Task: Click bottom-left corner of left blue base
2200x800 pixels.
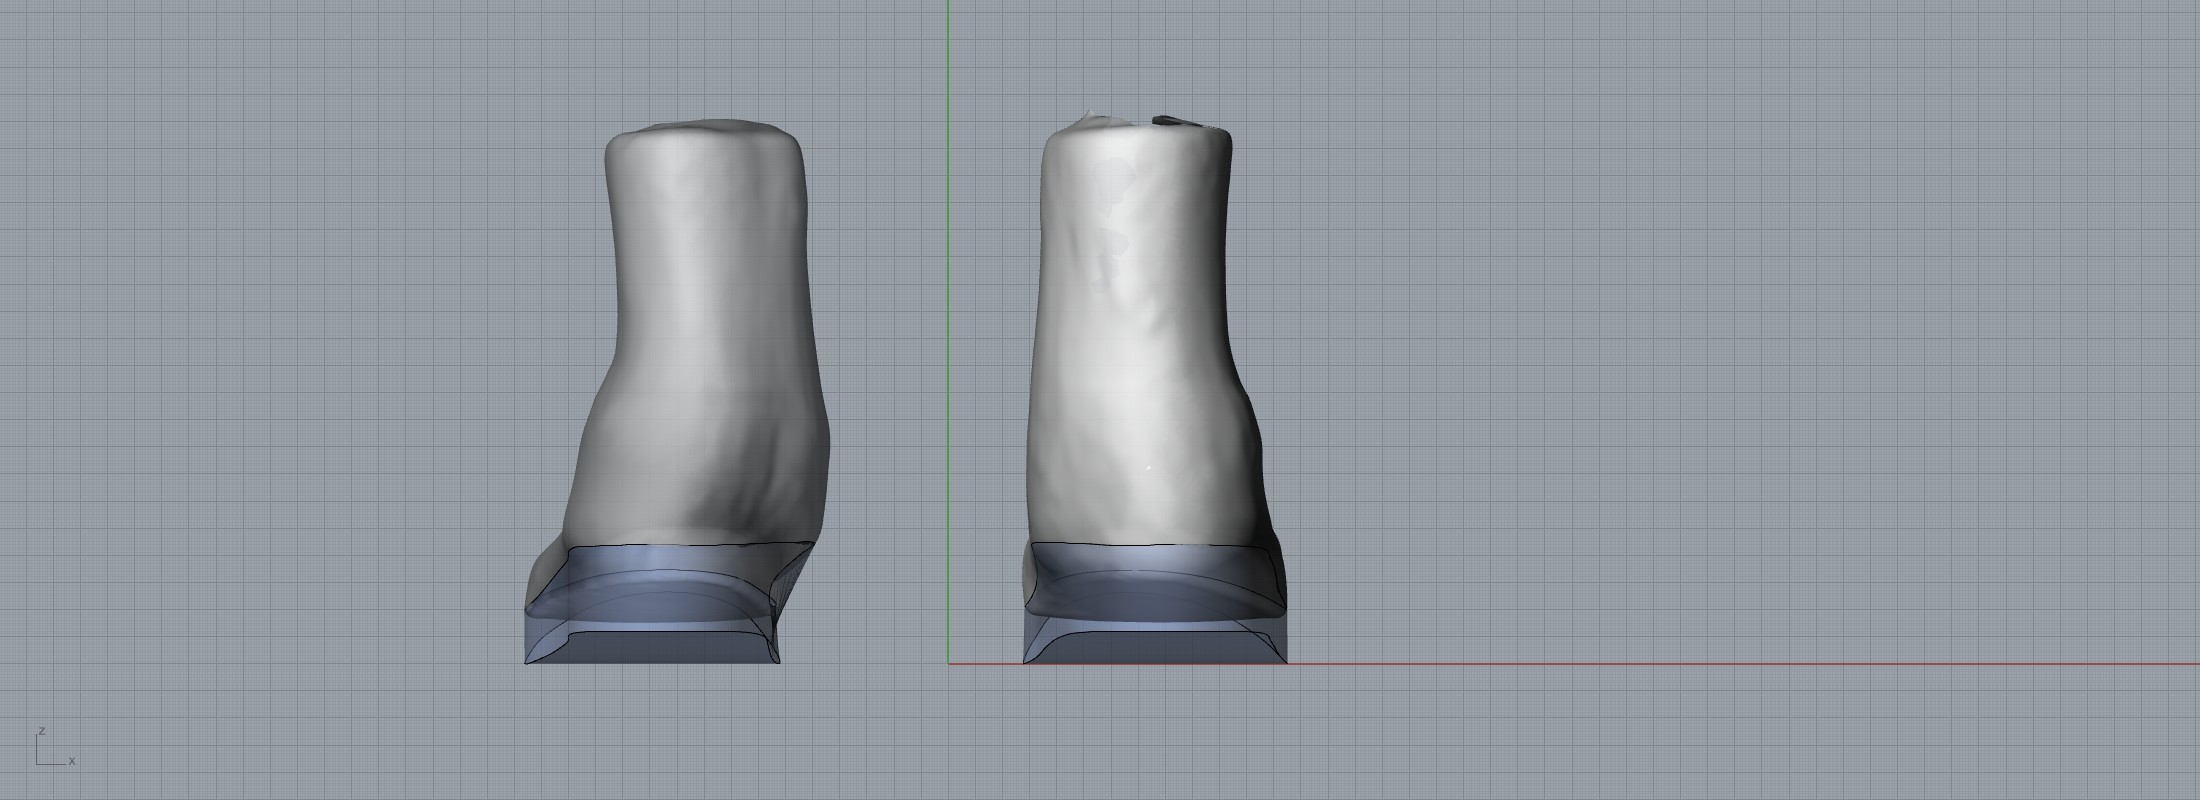Action: pyautogui.click(x=527, y=661)
